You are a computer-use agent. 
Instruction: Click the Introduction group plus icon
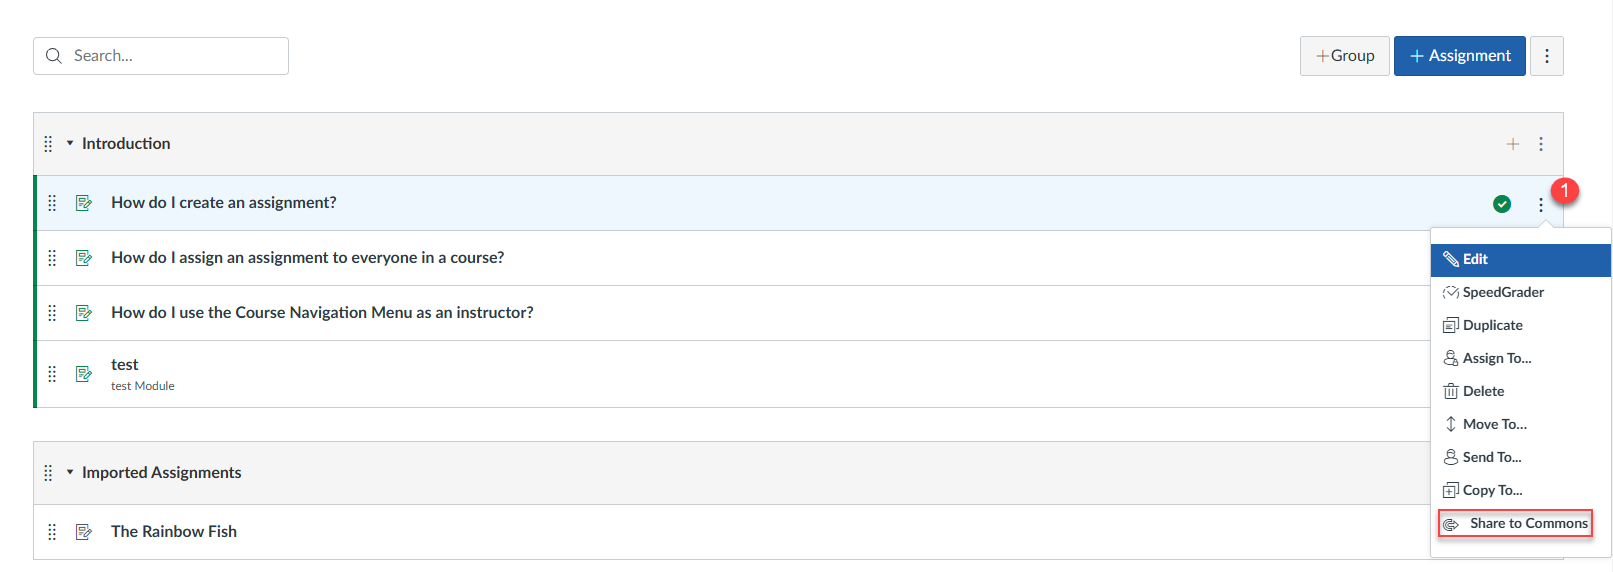coord(1512,144)
